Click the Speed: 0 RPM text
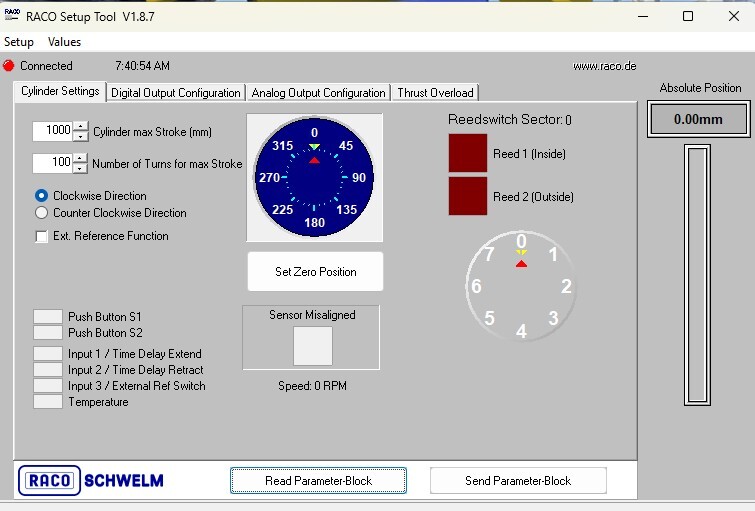The height and width of the screenshot is (511, 755). point(312,386)
